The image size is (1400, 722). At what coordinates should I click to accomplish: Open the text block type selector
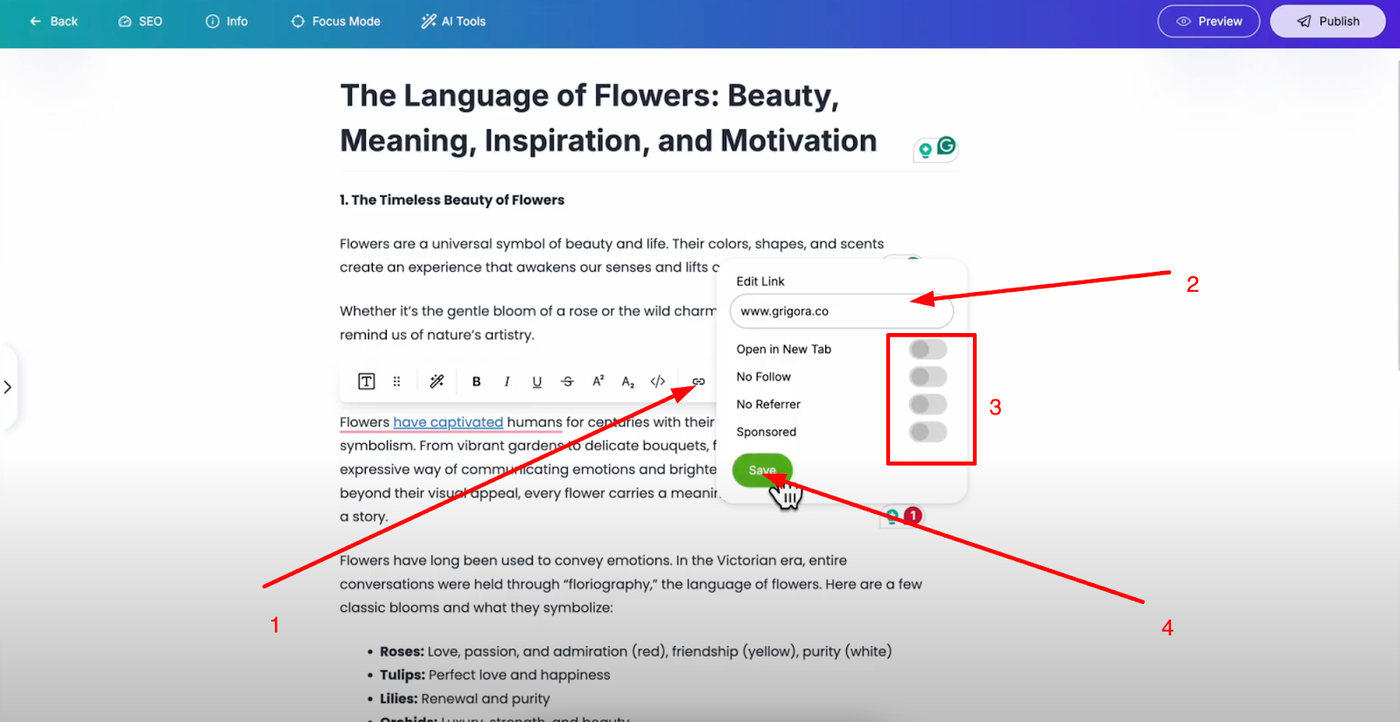tap(367, 381)
